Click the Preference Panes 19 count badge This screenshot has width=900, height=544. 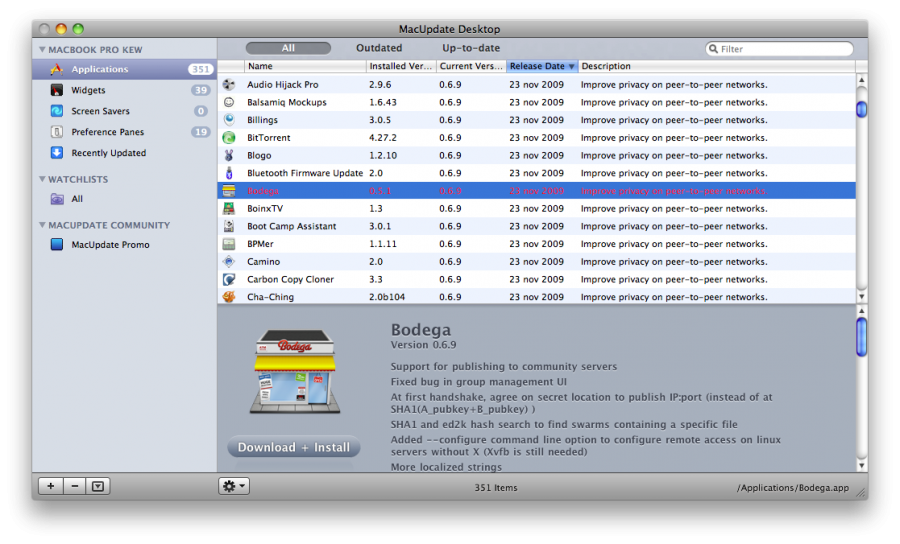(x=200, y=132)
